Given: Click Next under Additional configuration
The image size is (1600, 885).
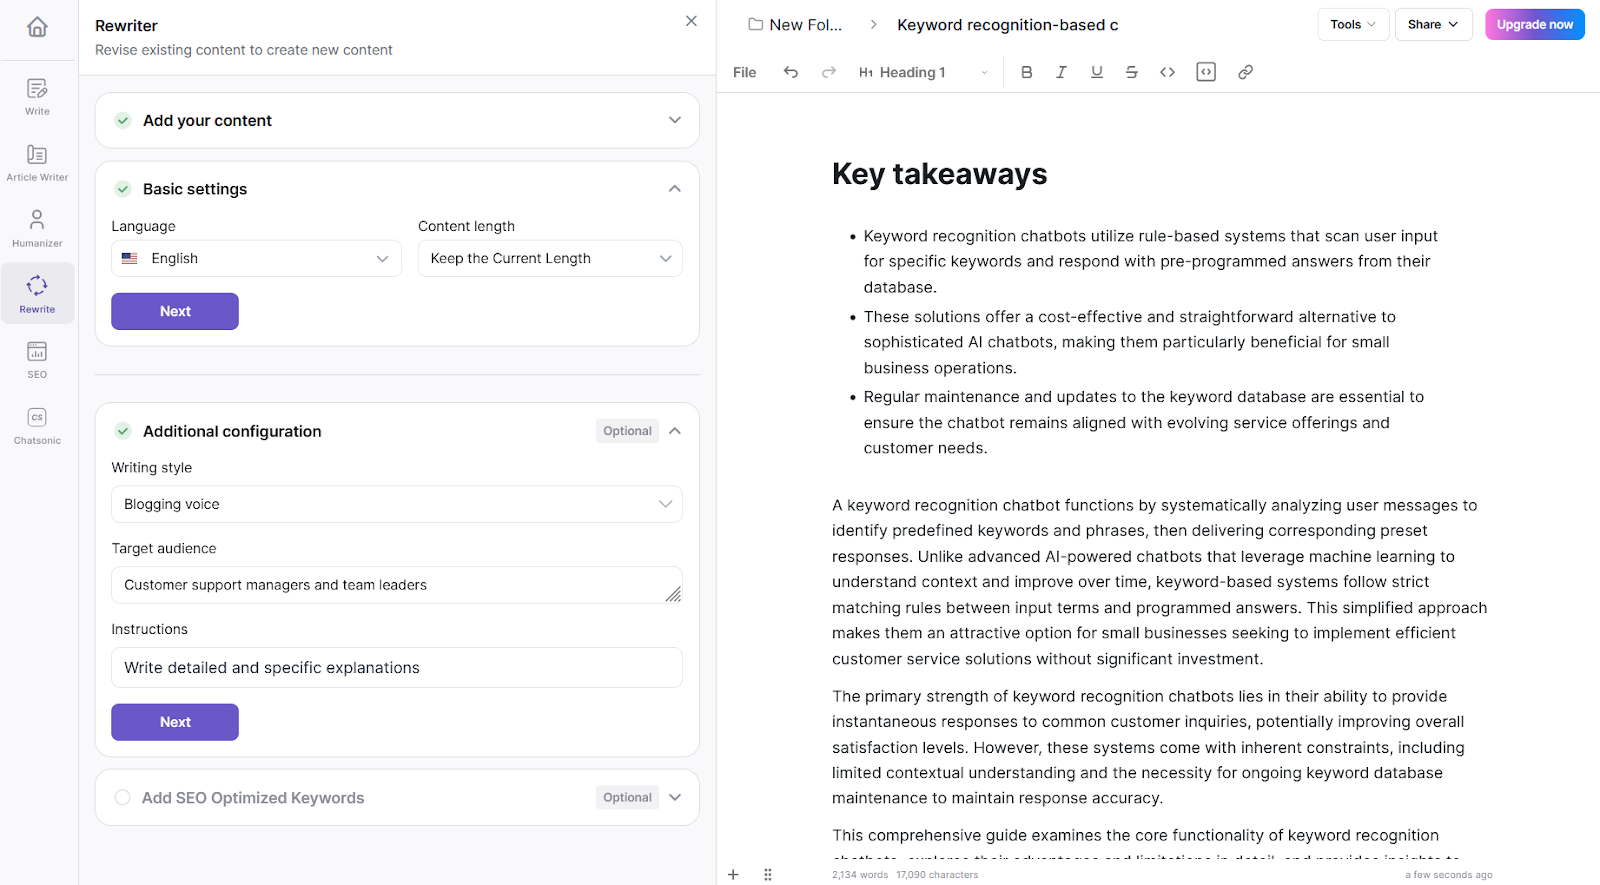Looking at the screenshot, I should point(175,722).
